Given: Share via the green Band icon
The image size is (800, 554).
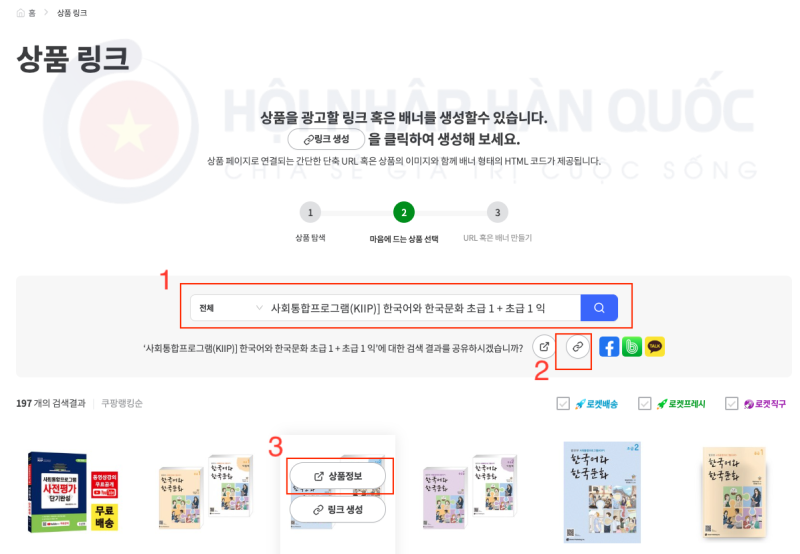Looking at the screenshot, I should pyautogui.click(x=632, y=347).
